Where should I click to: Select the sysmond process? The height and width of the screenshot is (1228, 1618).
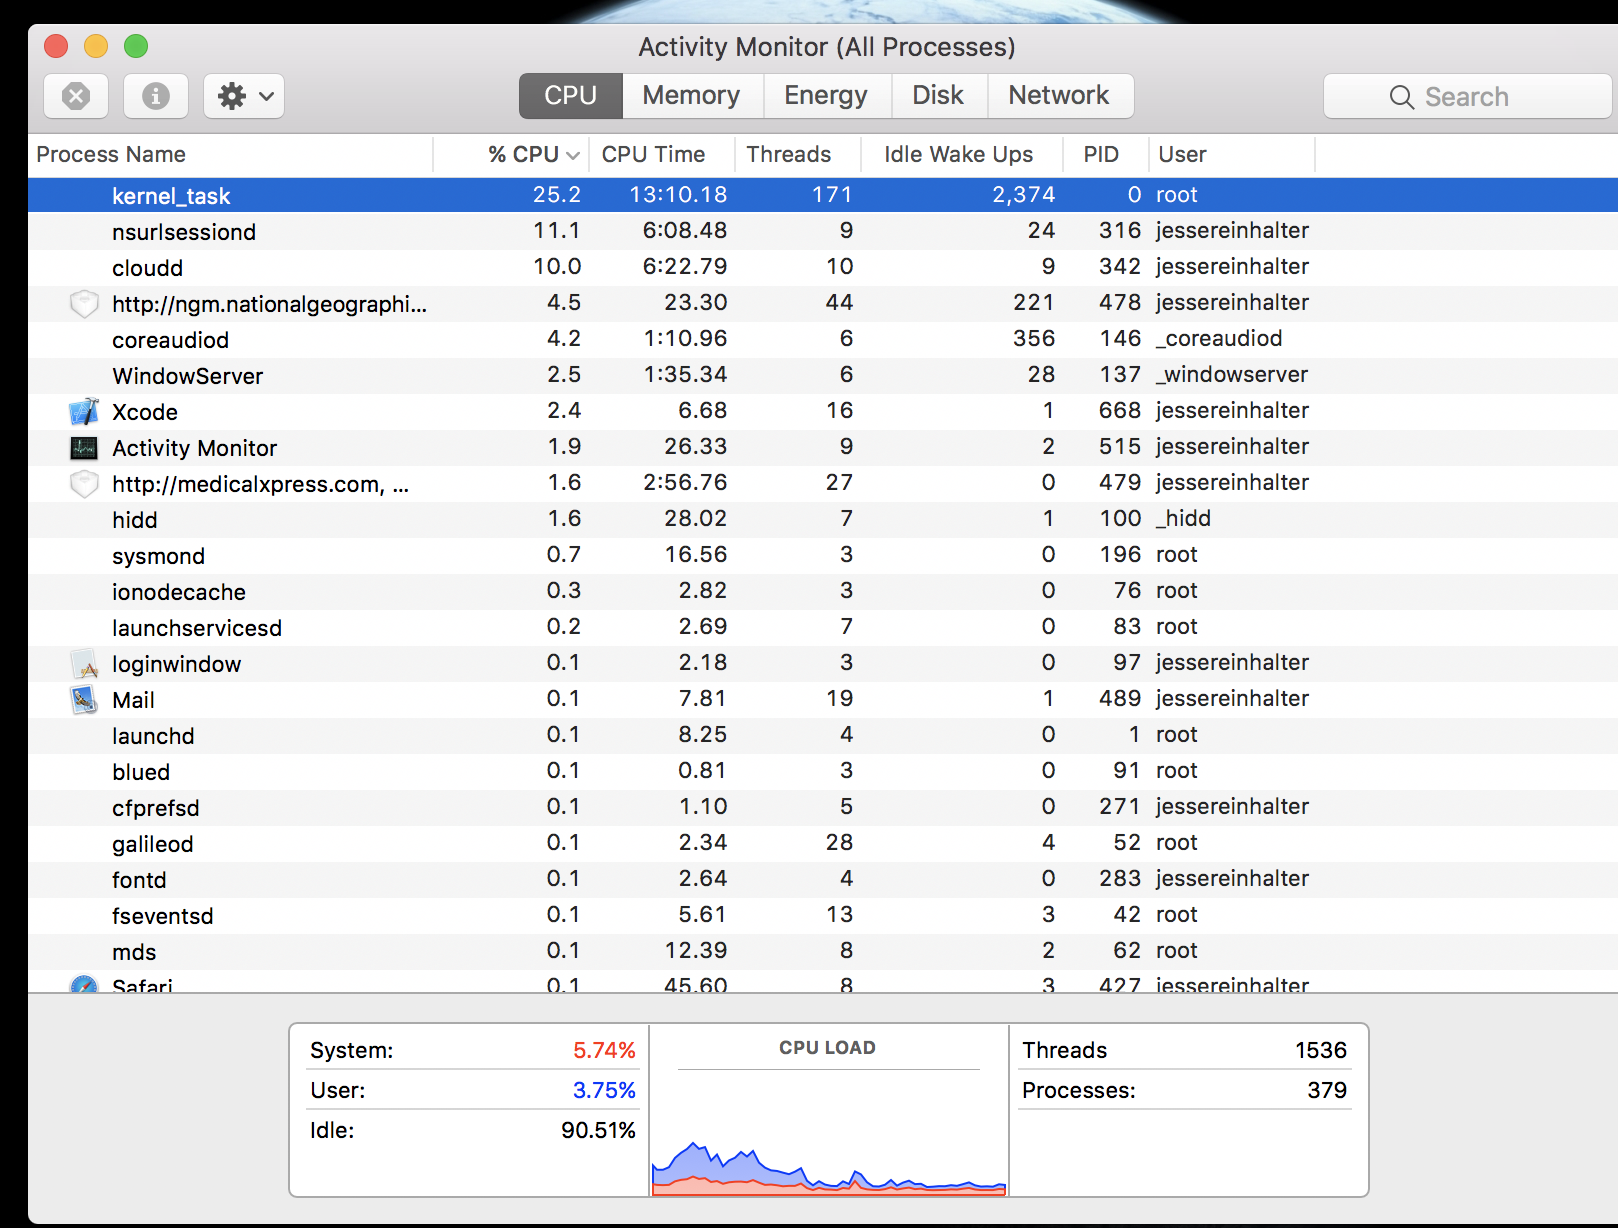click(x=822, y=555)
